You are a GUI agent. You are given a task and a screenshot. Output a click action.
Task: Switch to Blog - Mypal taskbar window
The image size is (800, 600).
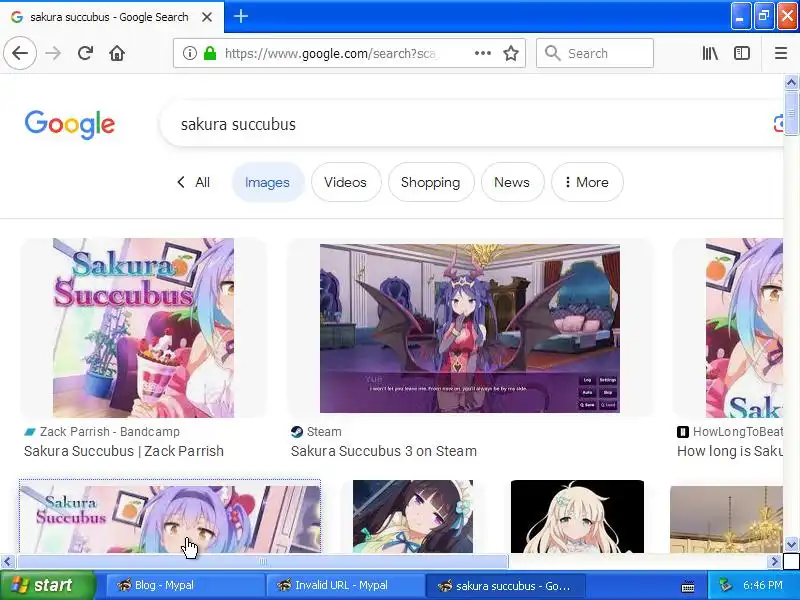[184, 585]
